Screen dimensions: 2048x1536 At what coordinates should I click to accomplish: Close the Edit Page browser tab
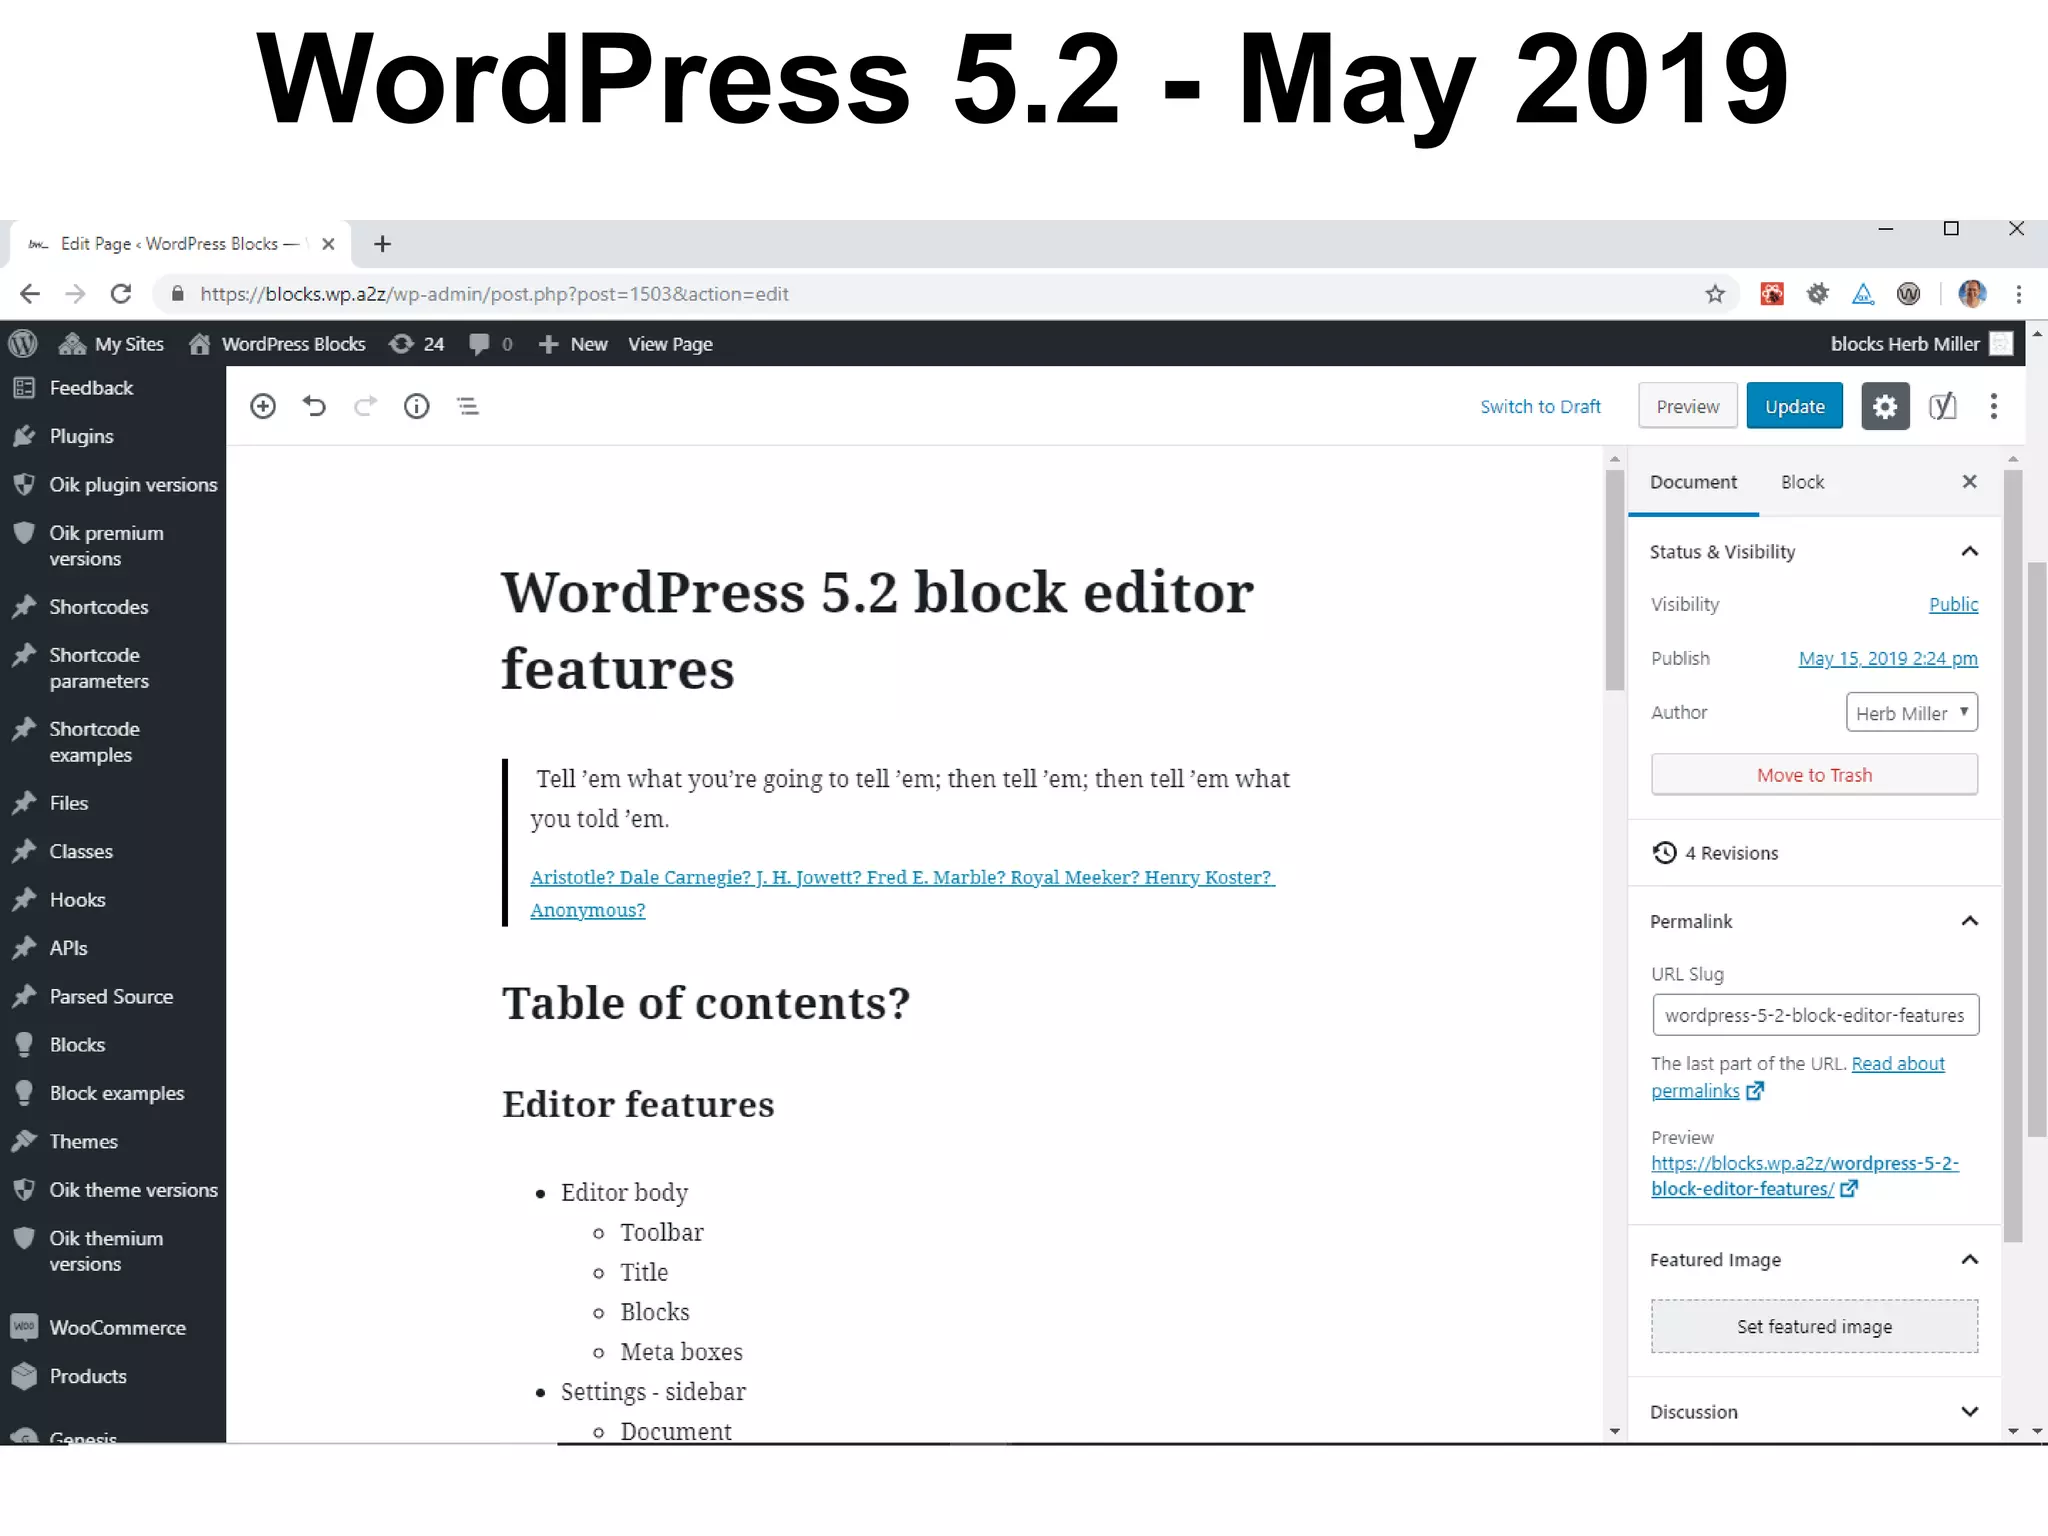click(328, 244)
